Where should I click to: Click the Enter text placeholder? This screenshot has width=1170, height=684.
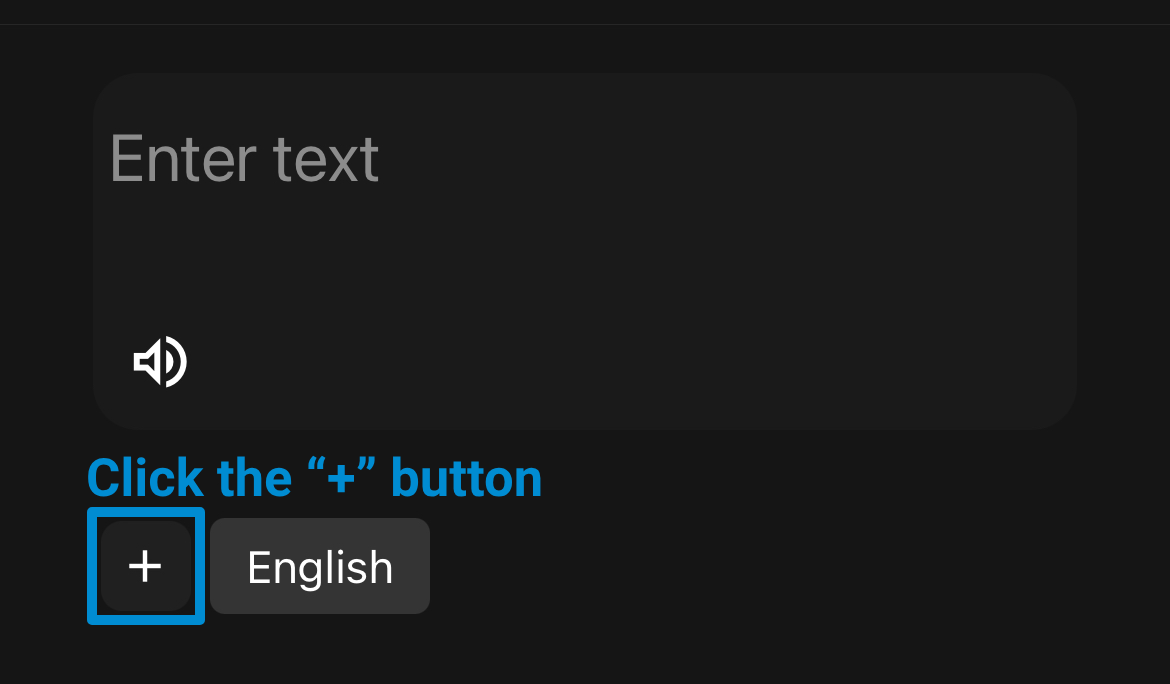coord(244,160)
